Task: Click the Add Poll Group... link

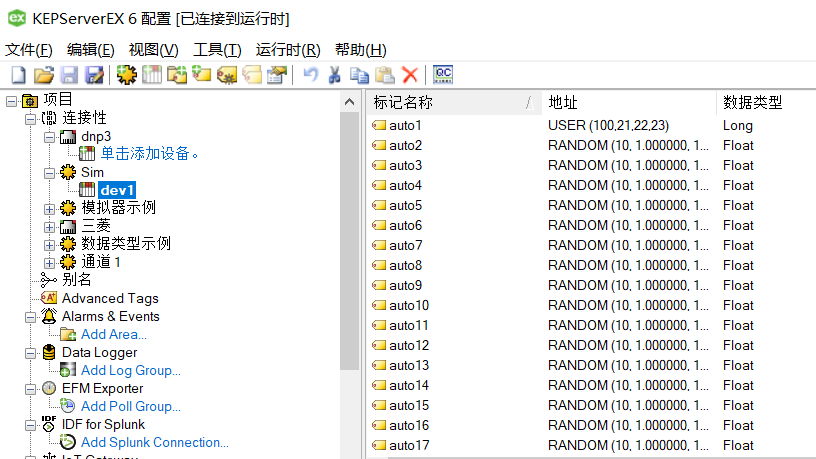Action: [131, 406]
